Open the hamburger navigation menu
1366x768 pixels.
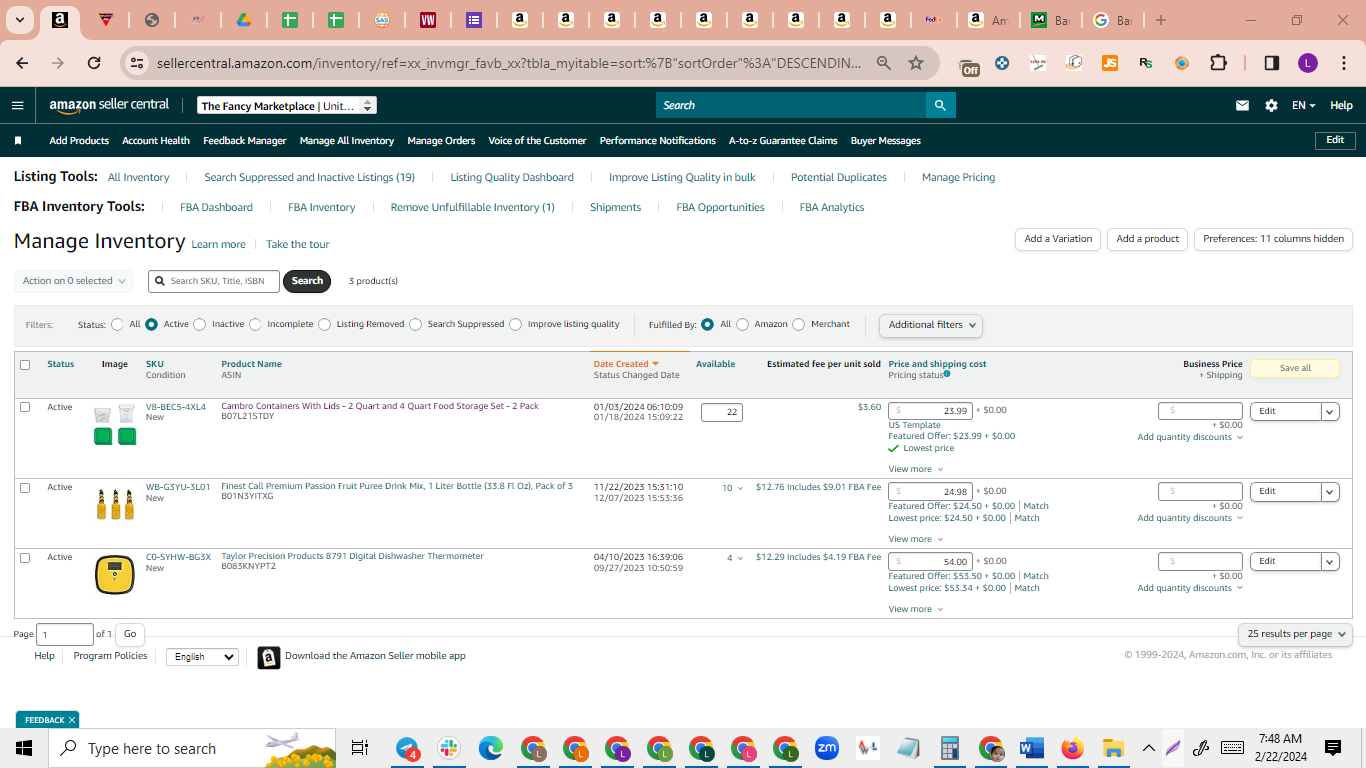click(17, 105)
